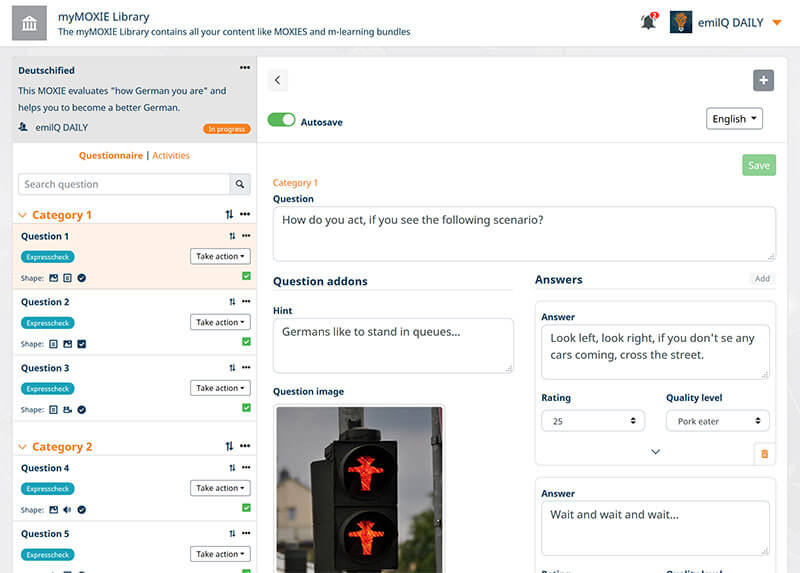Collapse the Category 1 section
The image size is (800, 573).
coord(22,215)
